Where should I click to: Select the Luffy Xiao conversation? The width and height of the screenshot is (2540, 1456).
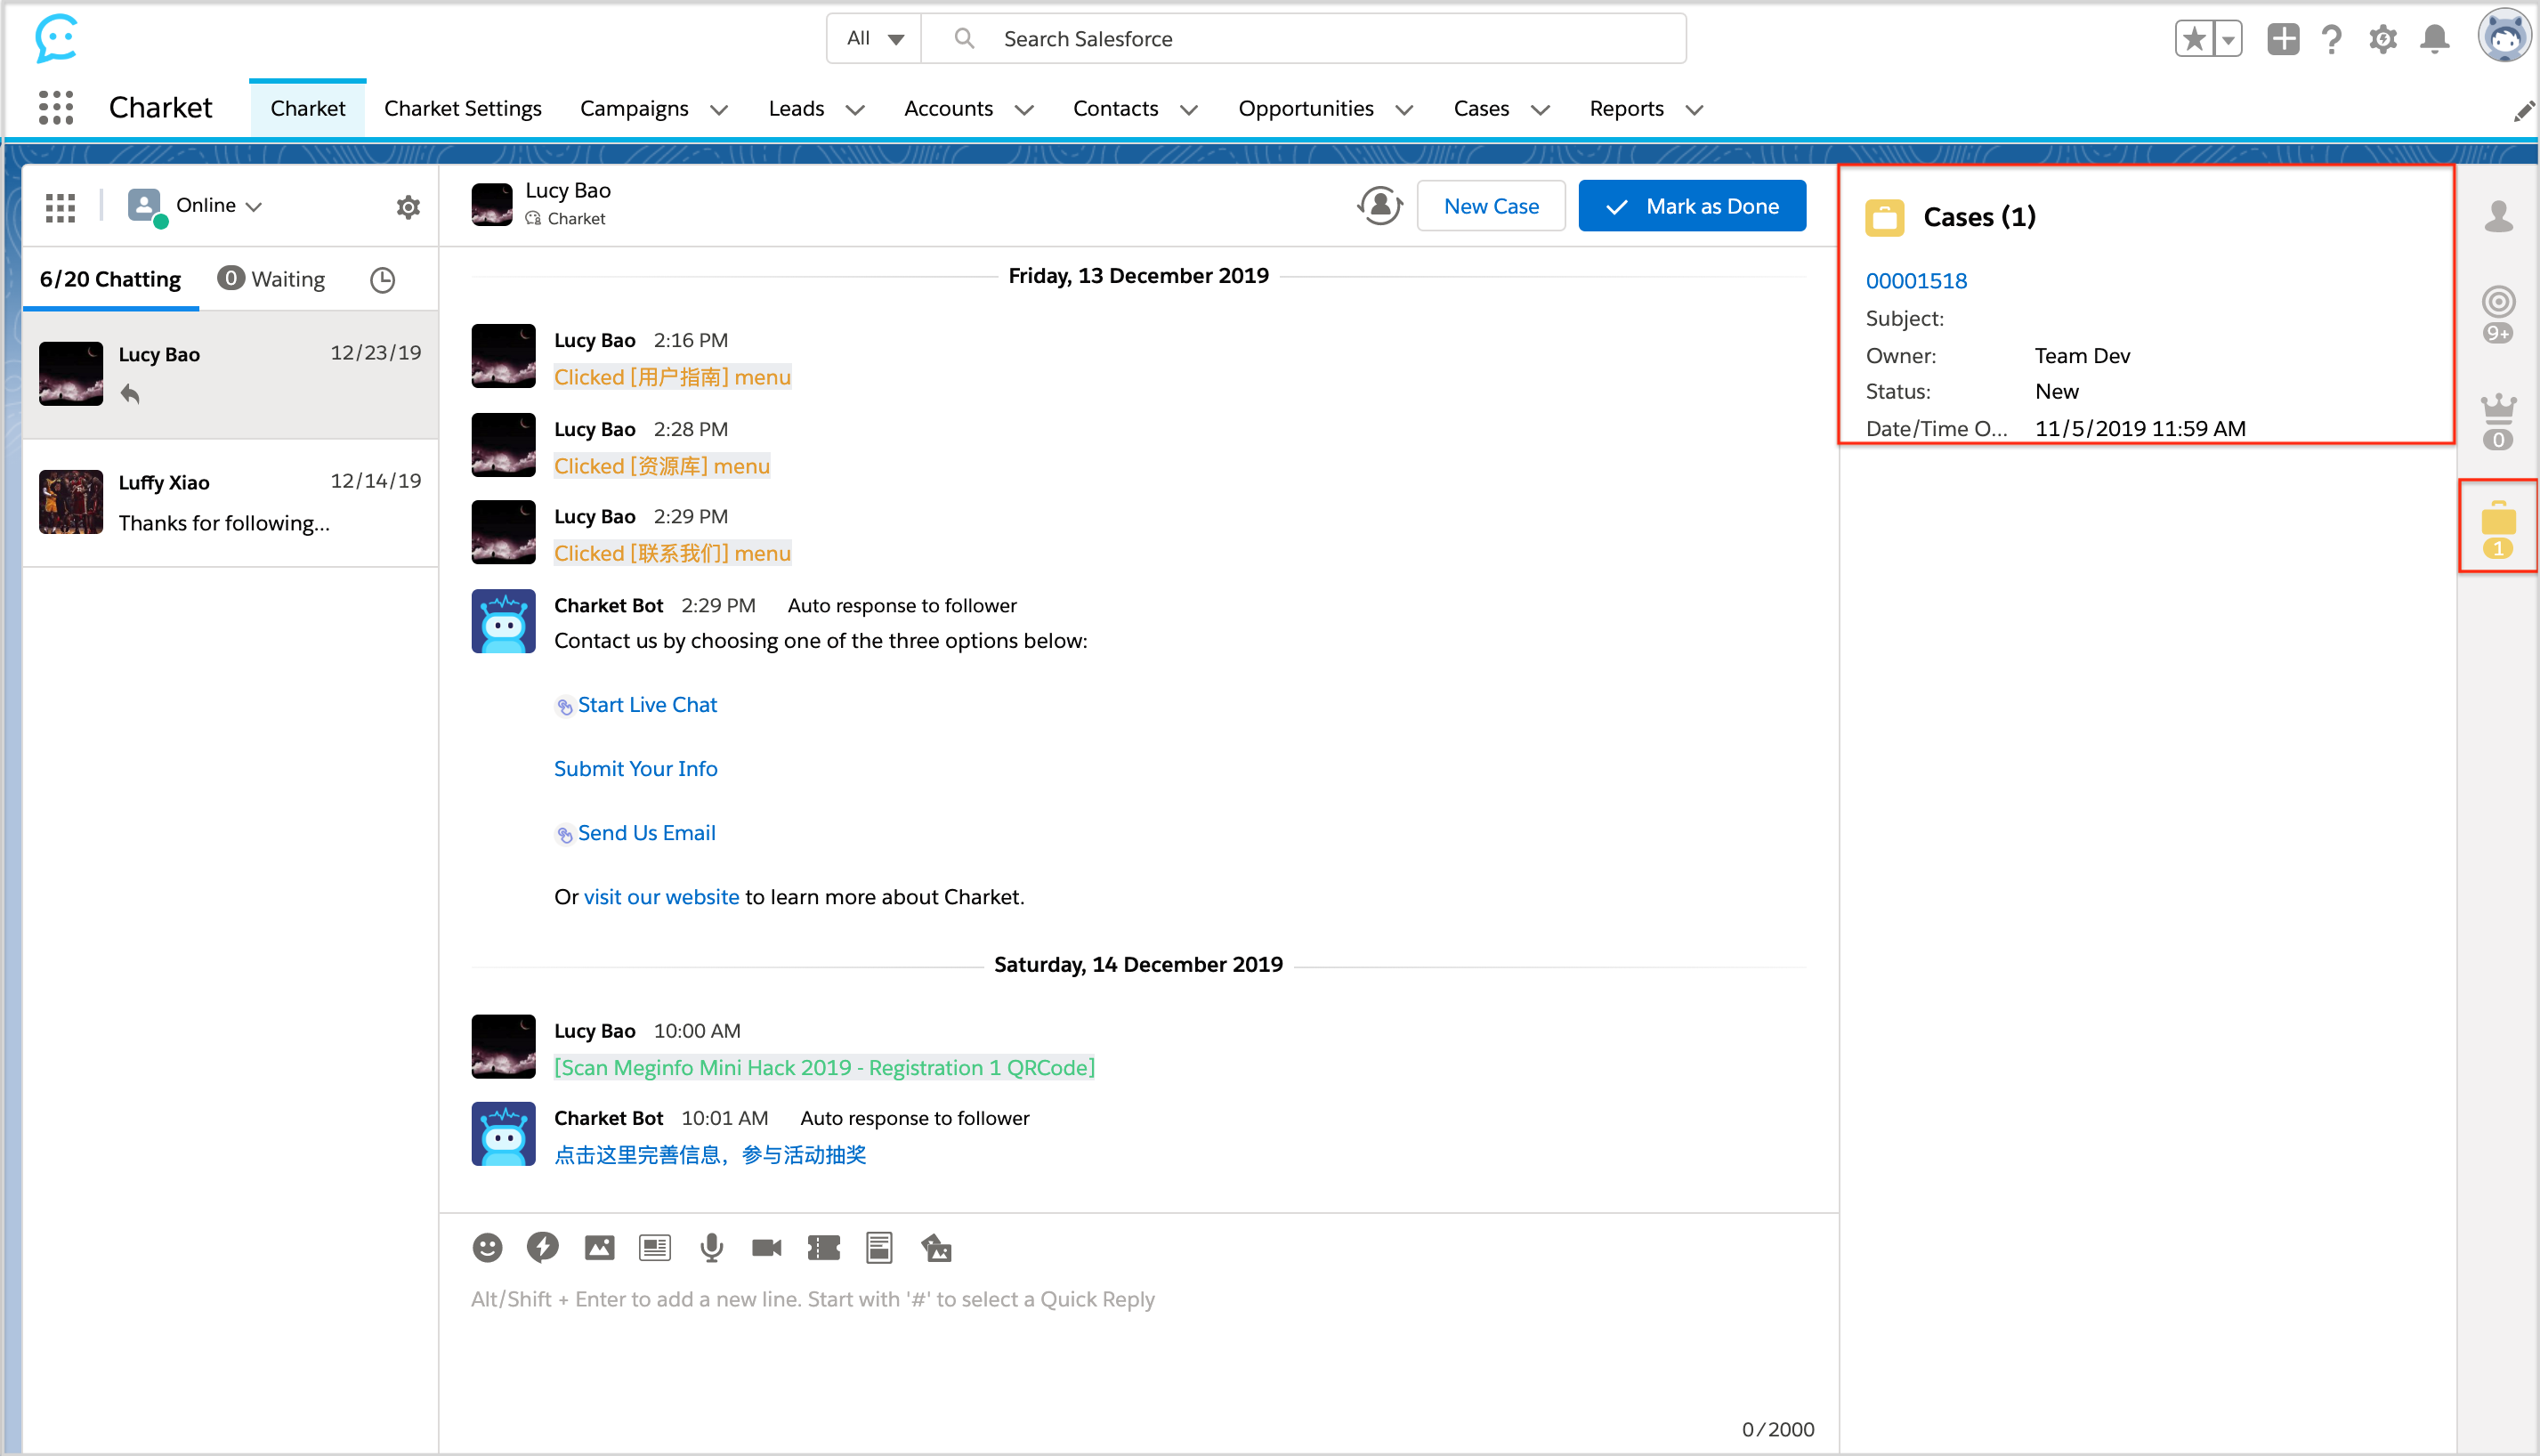tap(230, 502)
